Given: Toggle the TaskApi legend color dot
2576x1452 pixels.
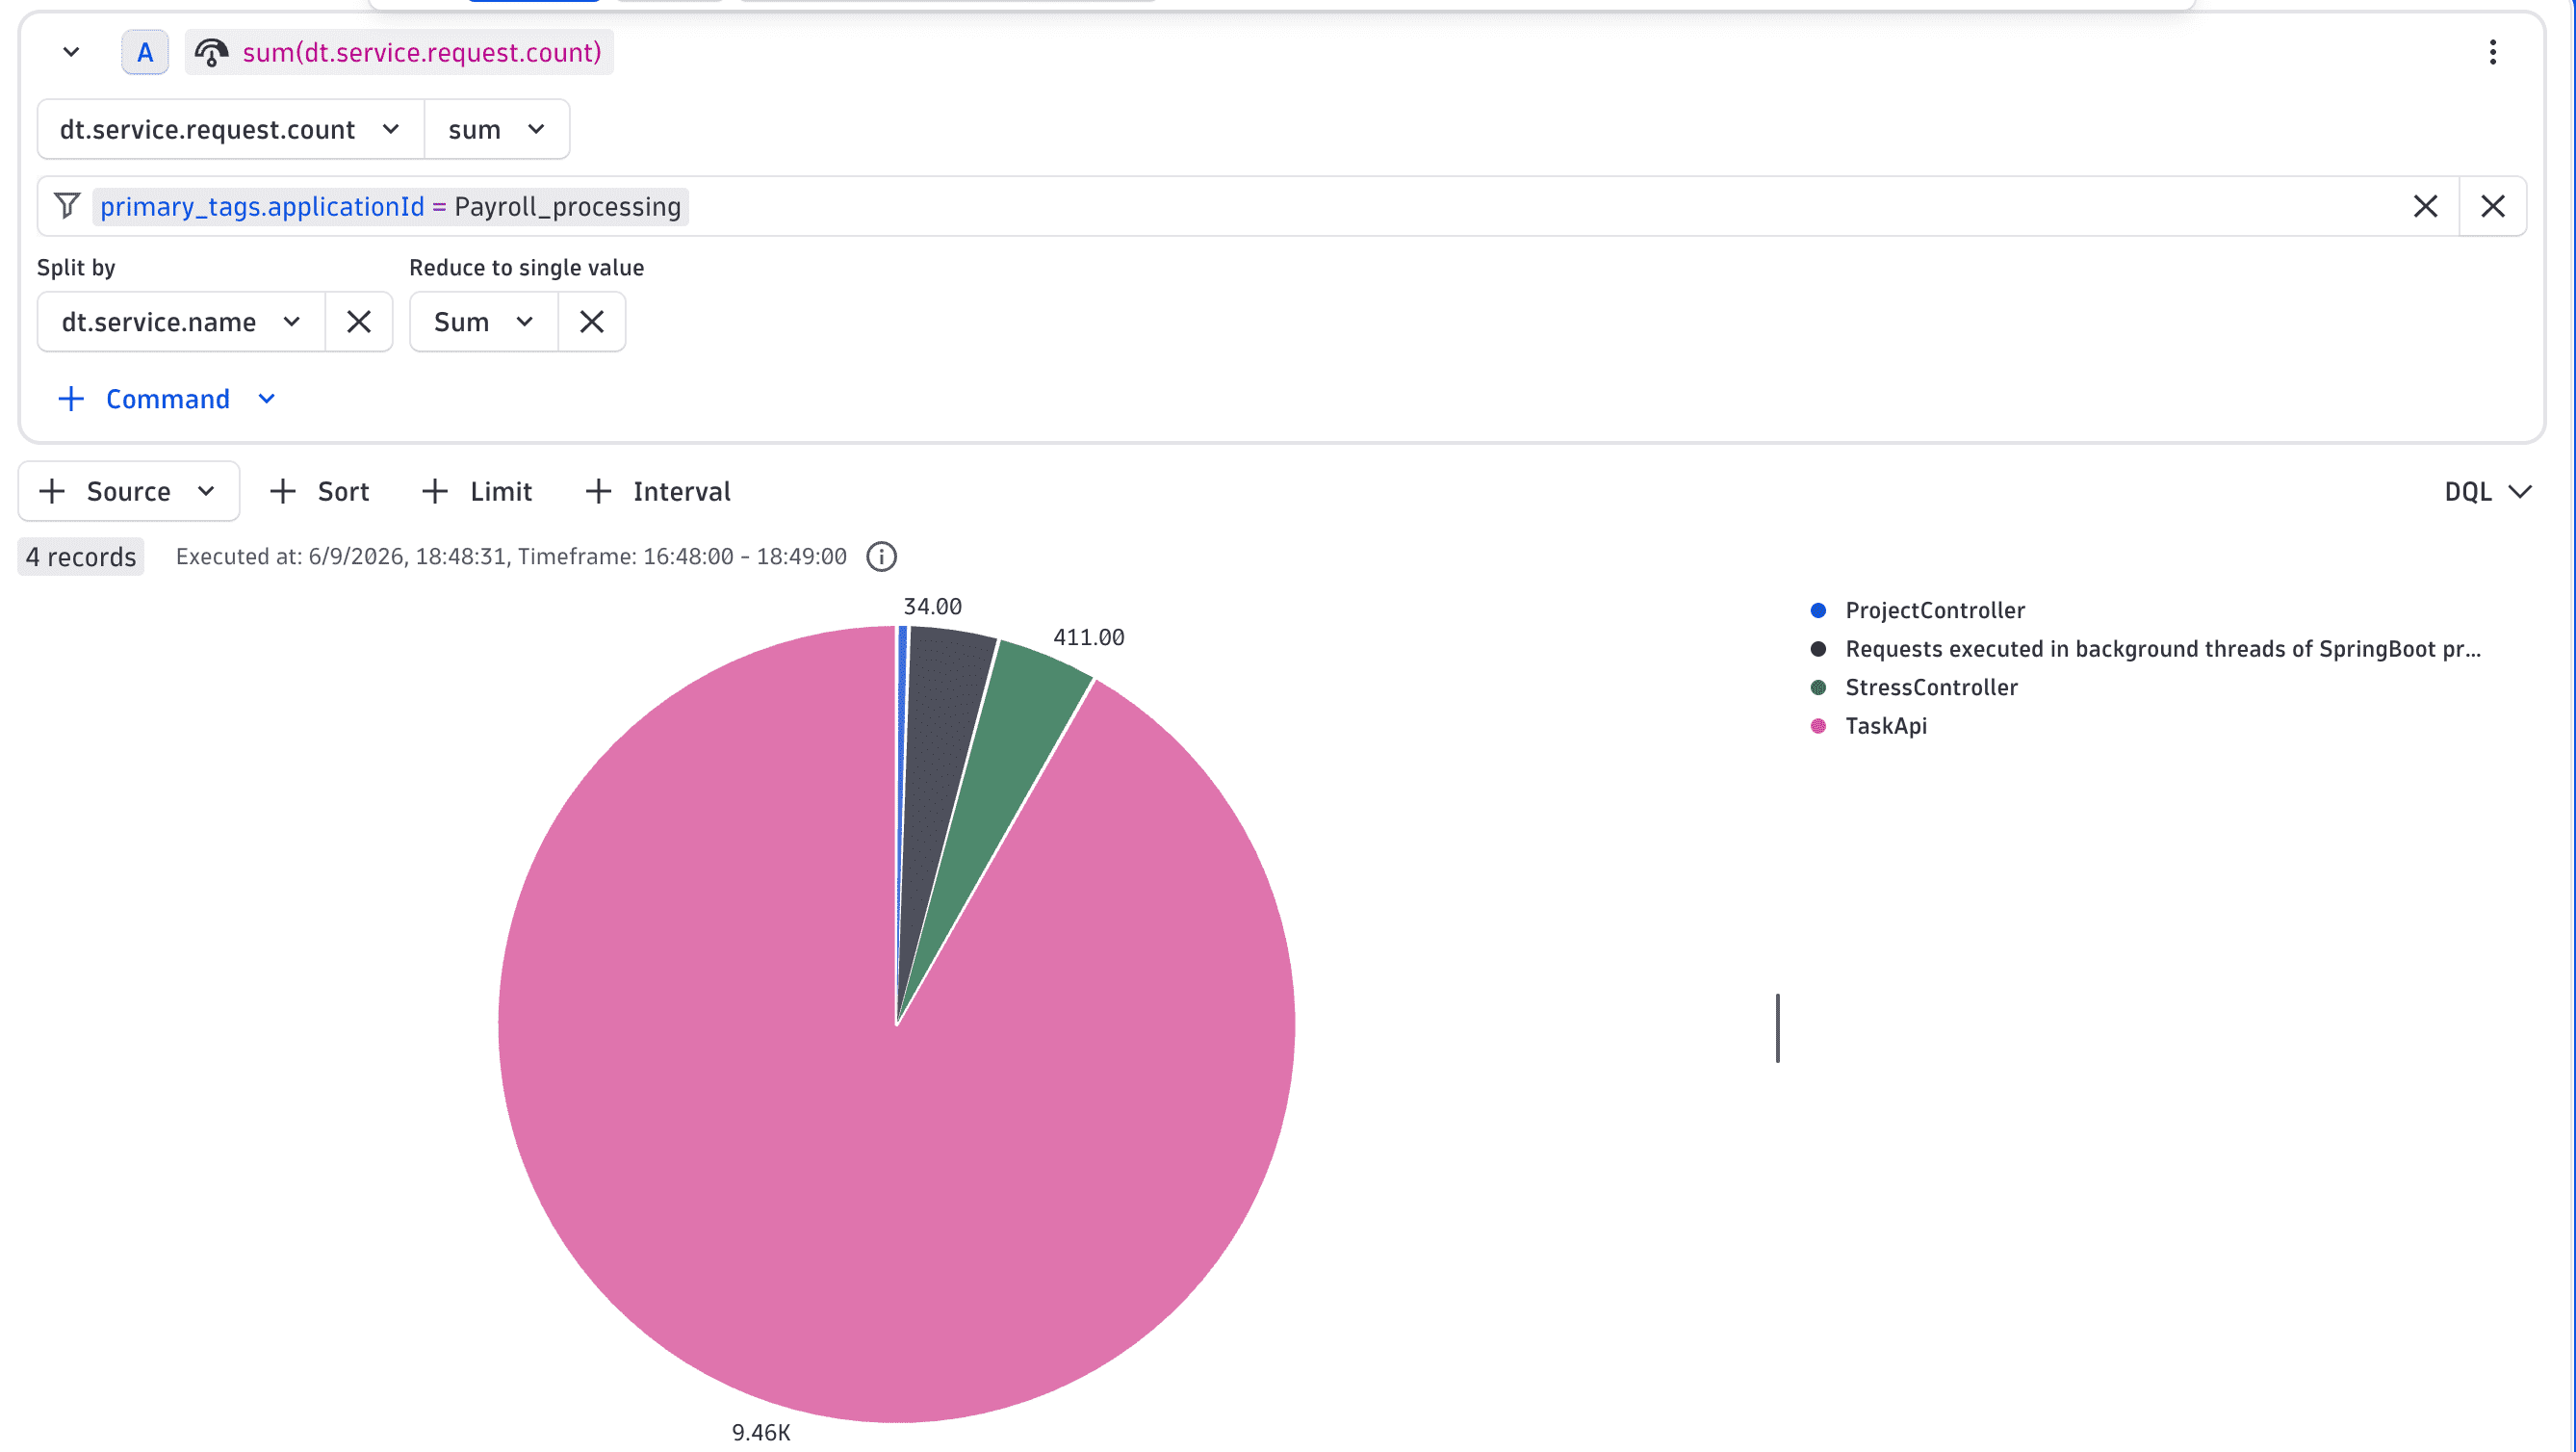Looking at the screenshot, I should click(x=1818, y=726).
